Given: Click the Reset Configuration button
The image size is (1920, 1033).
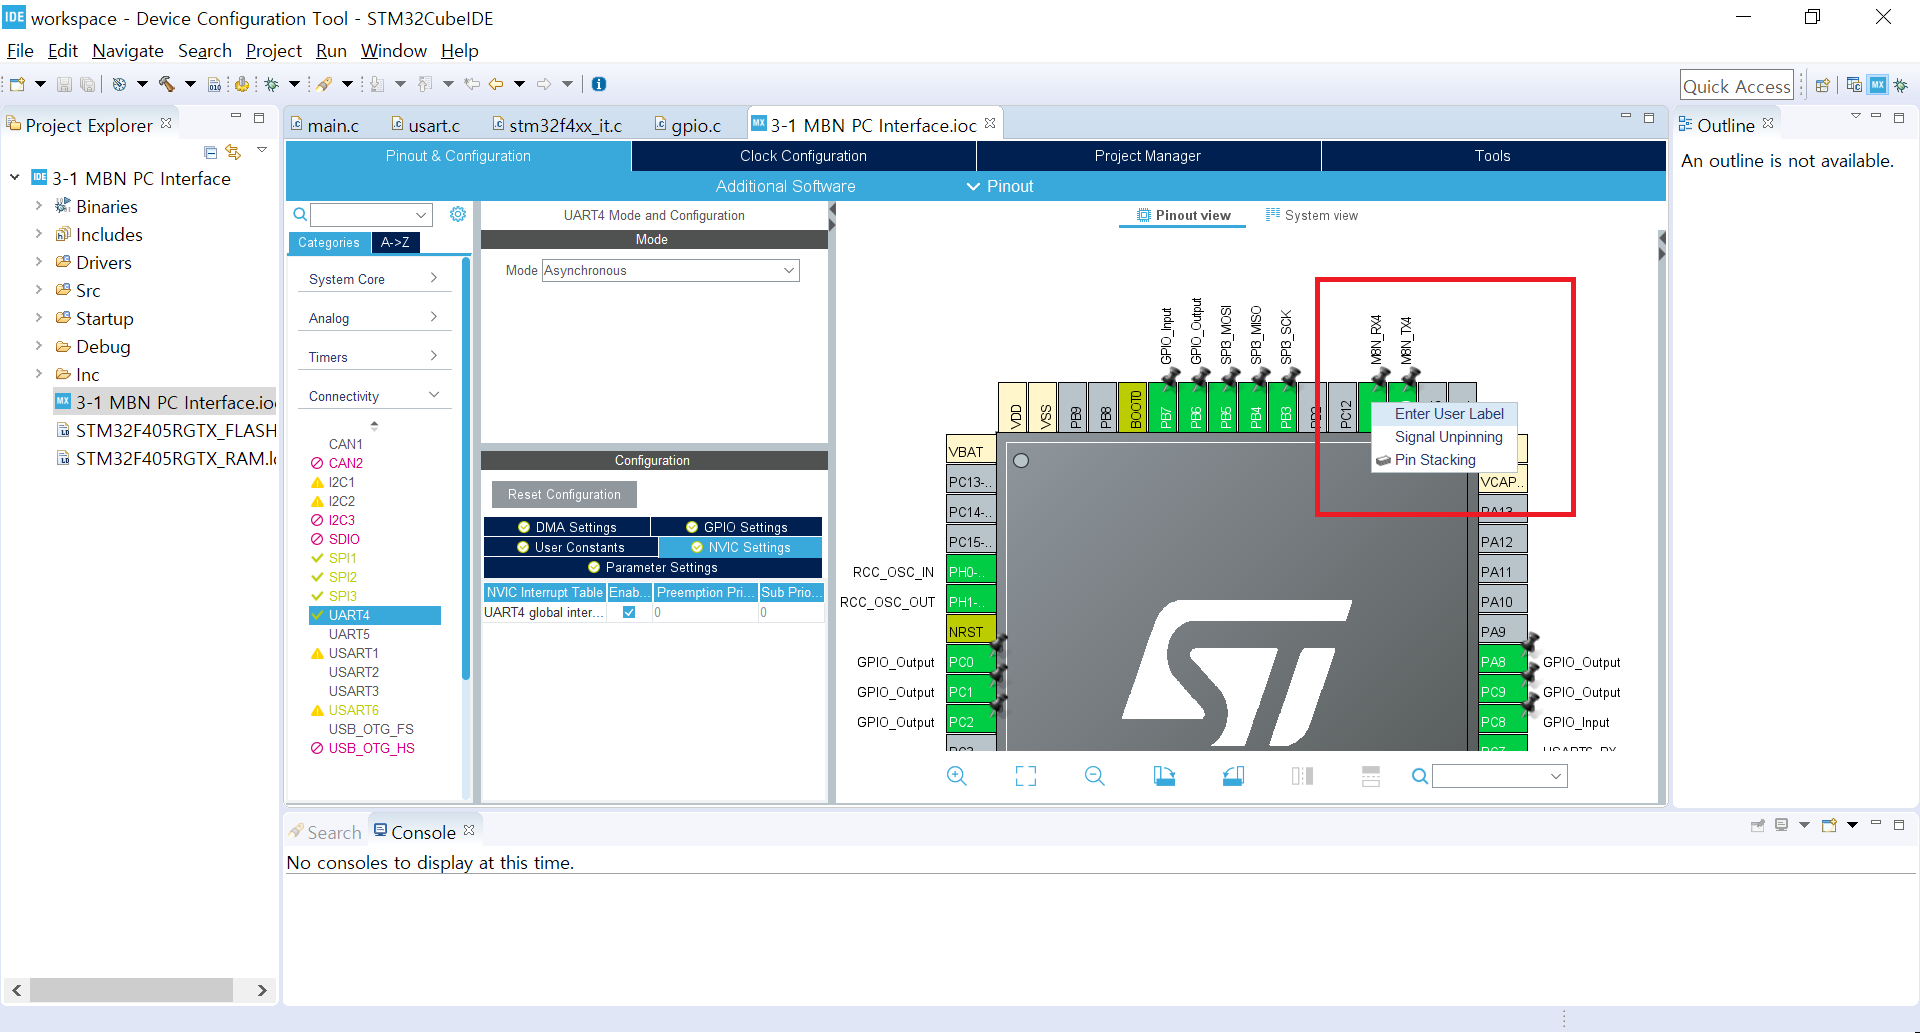Looking at the screenshot, I should (564, 494).
